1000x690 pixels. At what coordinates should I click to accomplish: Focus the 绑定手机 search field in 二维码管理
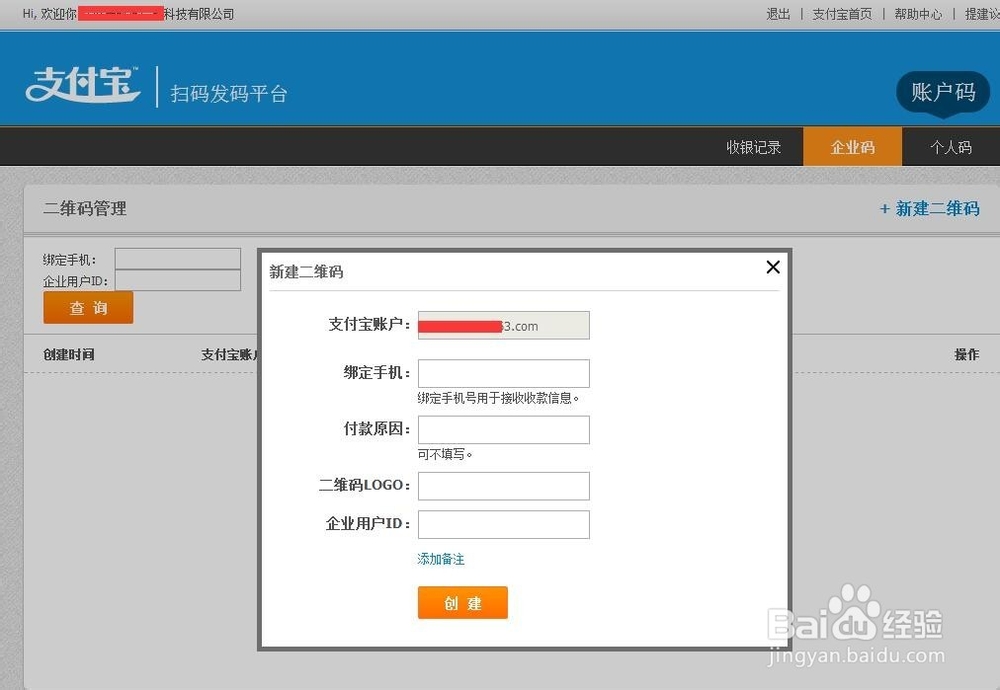pyautogui.click(x=178, y=259)
